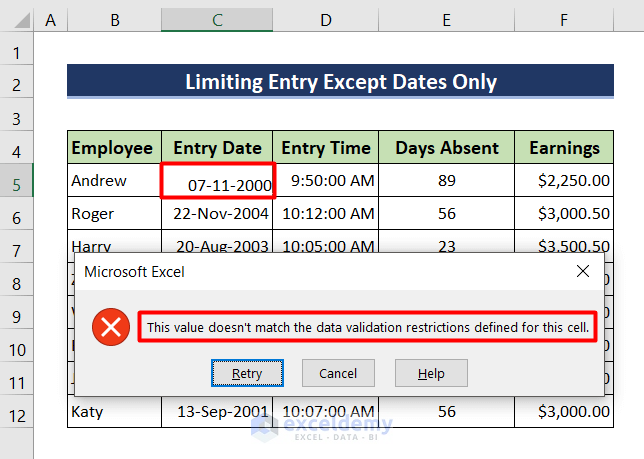Click the Employee header cell
This screenshot has width=644, height=459.
point(113,148)
